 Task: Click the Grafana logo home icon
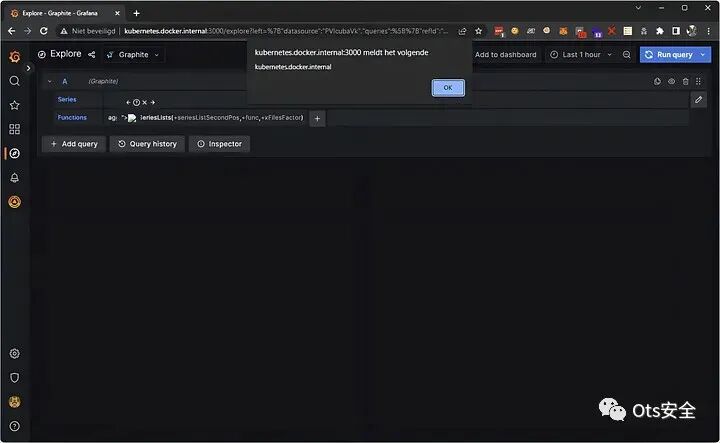coord(15,56)
